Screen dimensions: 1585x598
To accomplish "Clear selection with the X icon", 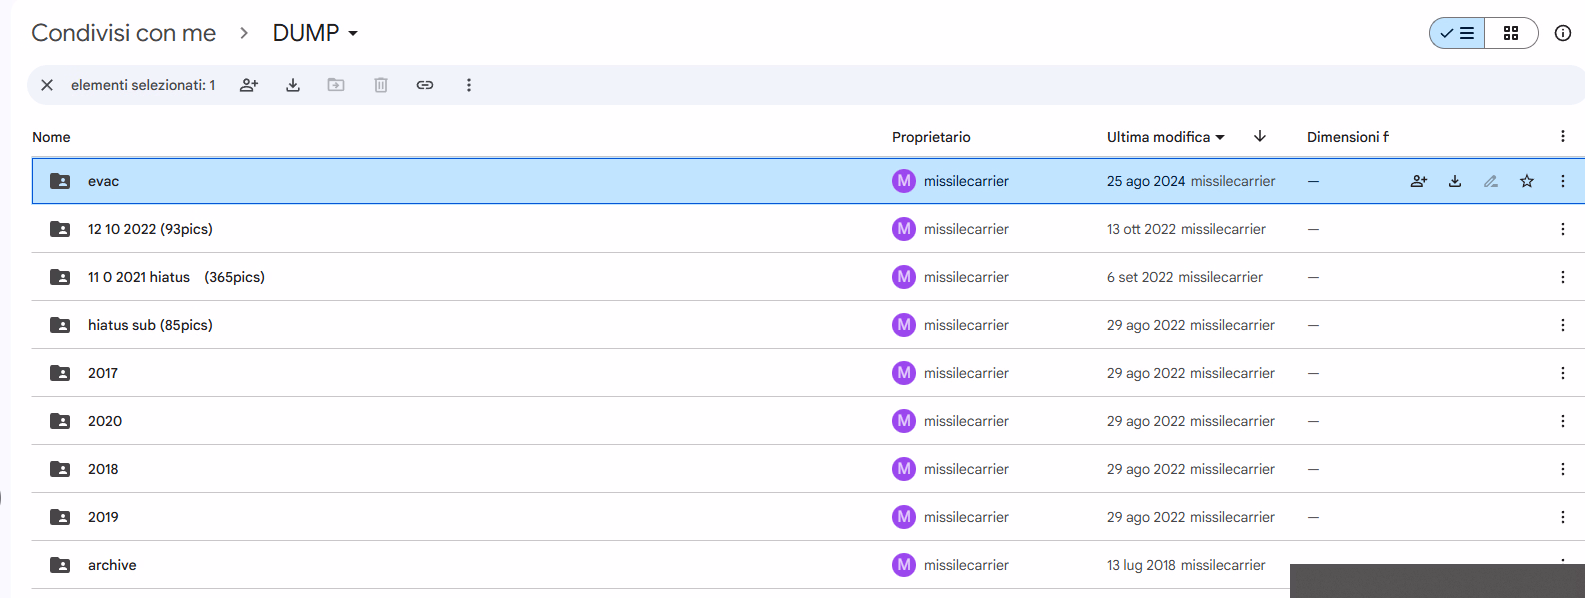I will click(47, 85).
